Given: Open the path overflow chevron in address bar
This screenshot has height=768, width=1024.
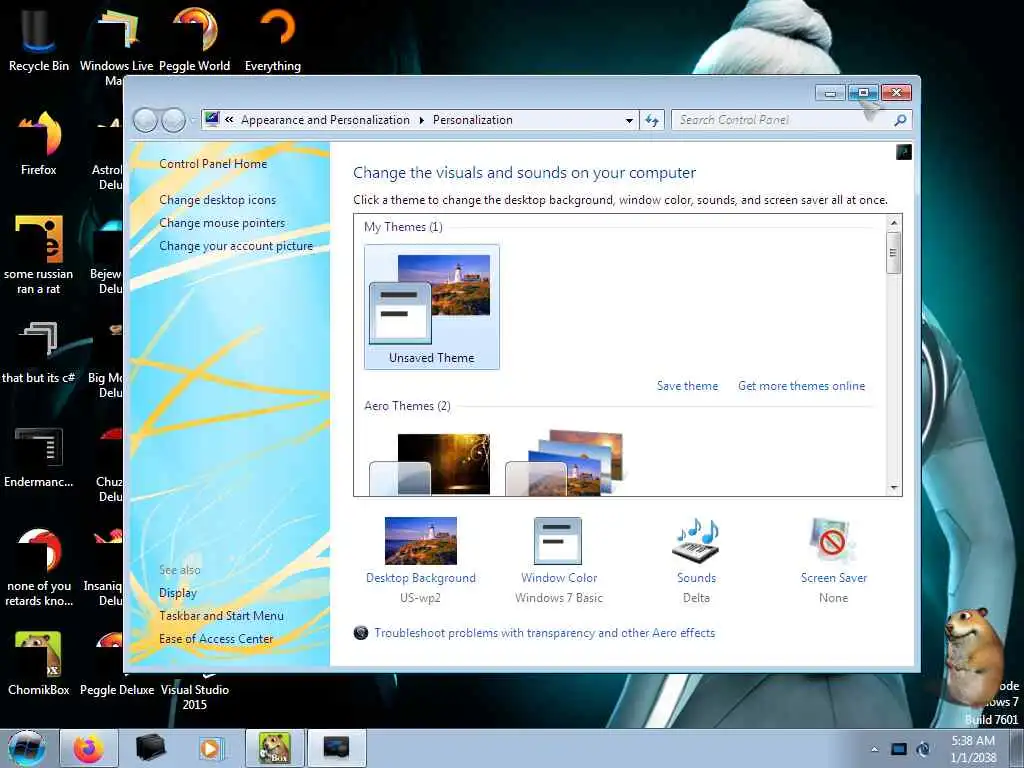Looking at the screenshot, I should 229,120.
